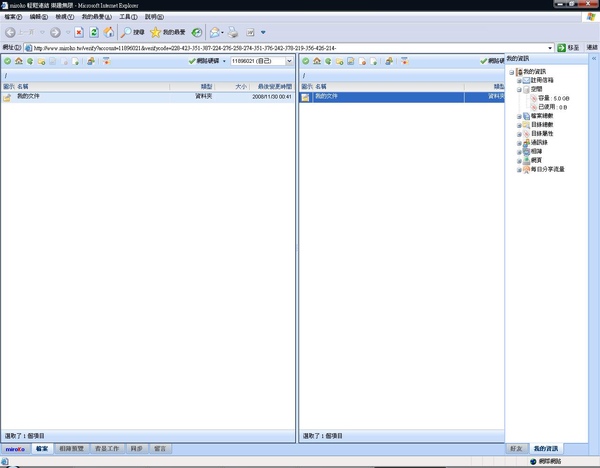Viewport: 600px width, 468px height.
Task: Click the browser Back button
Action: point(10,33)
